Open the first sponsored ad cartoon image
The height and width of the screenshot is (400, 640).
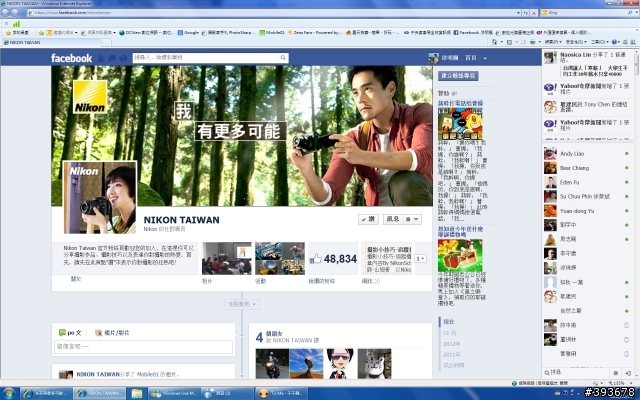tap(460, 124)
